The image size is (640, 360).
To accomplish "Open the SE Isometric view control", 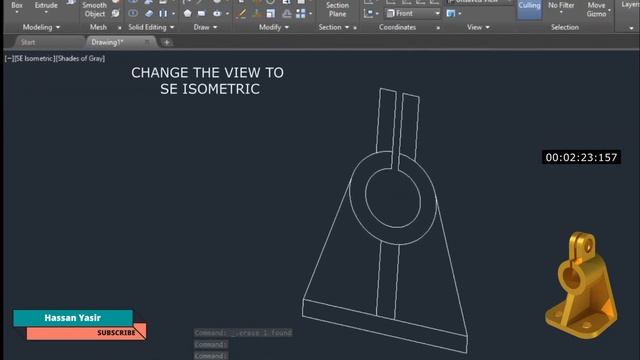I will click(34, 59).
